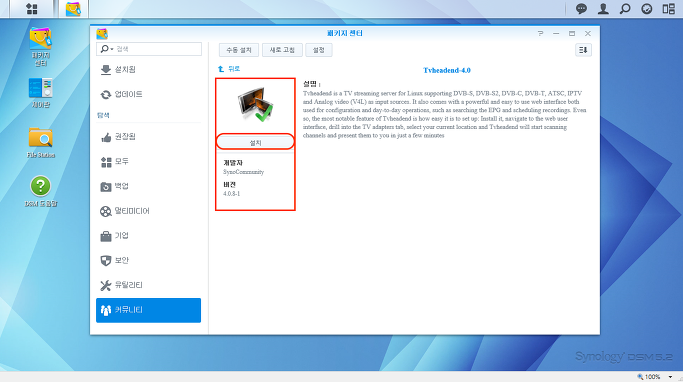
Task: Click the SynoCommunity developer text
Action: click(243, 172)
